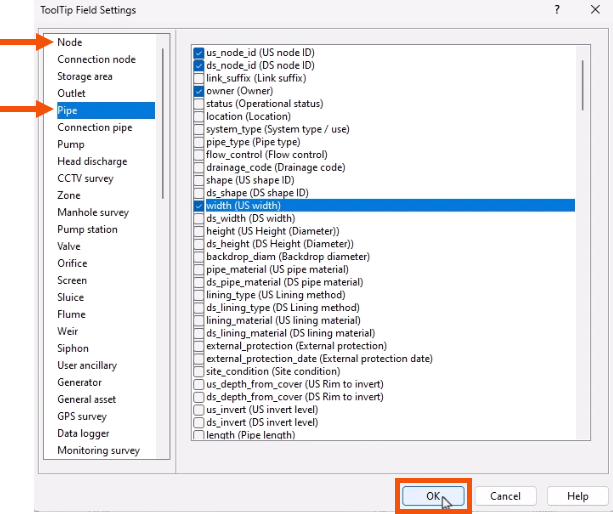Check drainage_code (Drainage code) box

pyautogui.click(x=199, y=167)
